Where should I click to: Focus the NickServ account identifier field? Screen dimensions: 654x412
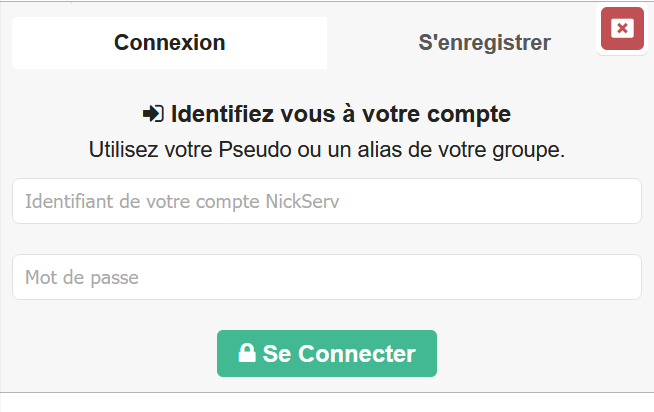[x=326, y=201]
